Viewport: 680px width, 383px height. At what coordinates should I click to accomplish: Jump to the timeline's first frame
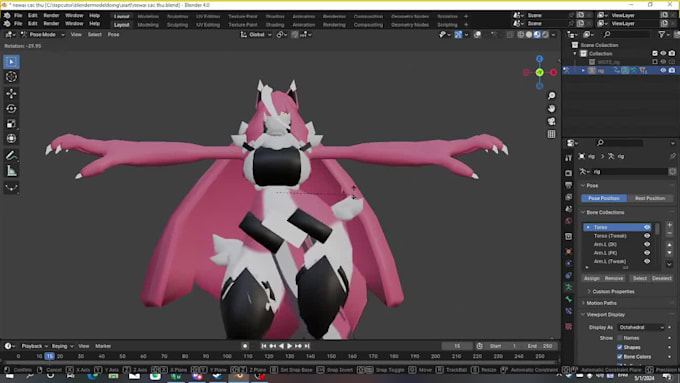pos(264,346)
